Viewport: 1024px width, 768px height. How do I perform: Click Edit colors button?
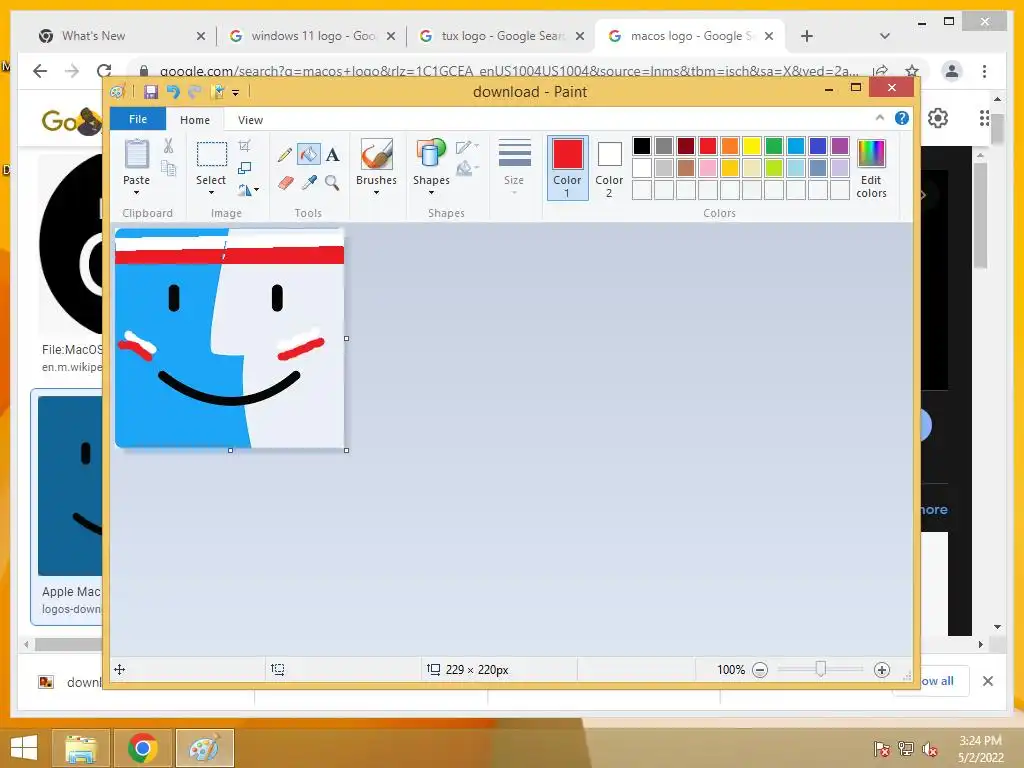pyautogui.click(x=871, y=168)
